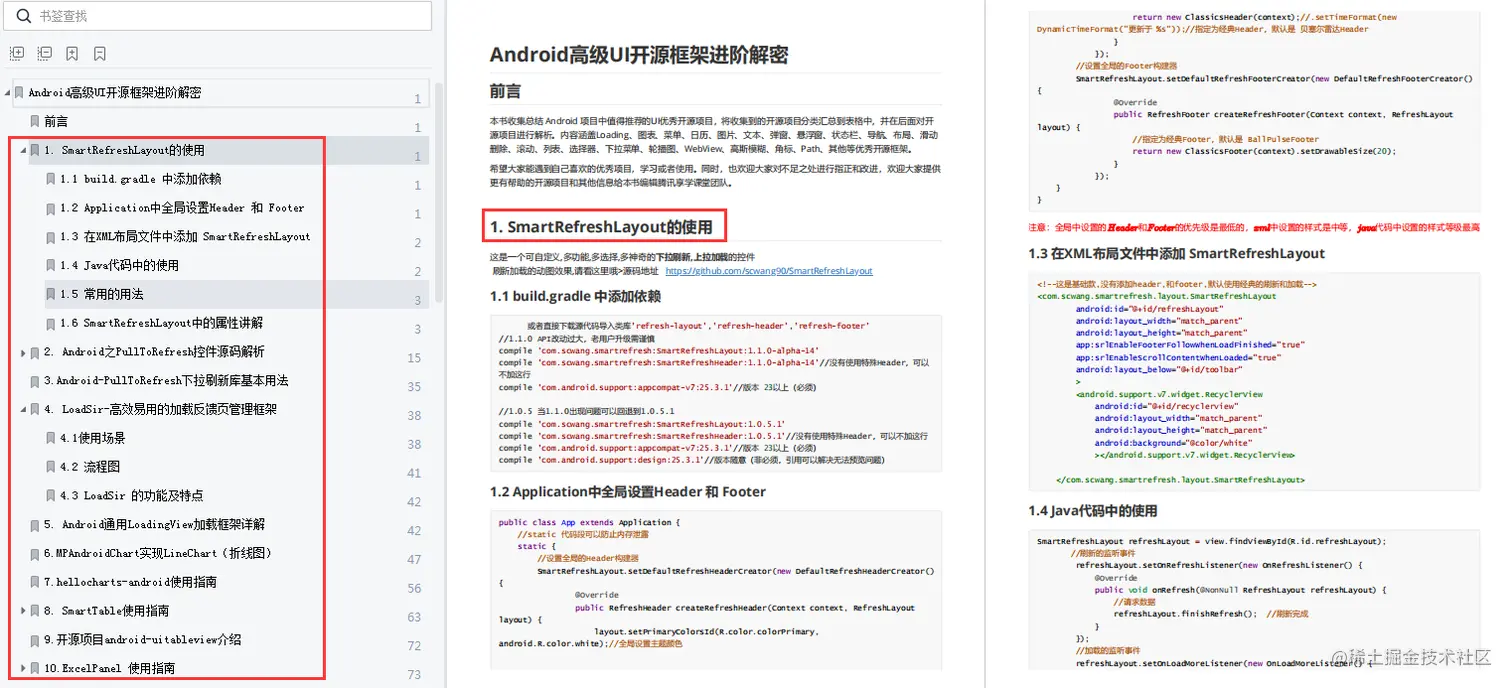Click page number 63 in bookmark list
Viewport: 1512px width, 688px height.
pos(414,618)
